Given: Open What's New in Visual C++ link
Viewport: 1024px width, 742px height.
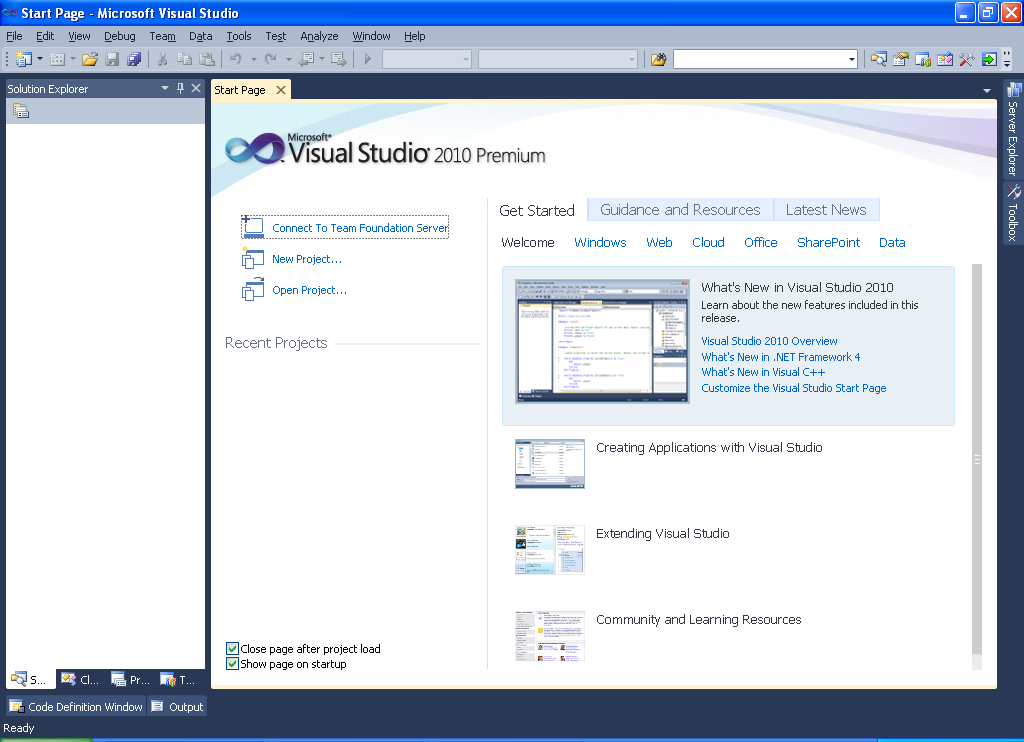Looking at the screenshot, I should [x=763, y=372].
